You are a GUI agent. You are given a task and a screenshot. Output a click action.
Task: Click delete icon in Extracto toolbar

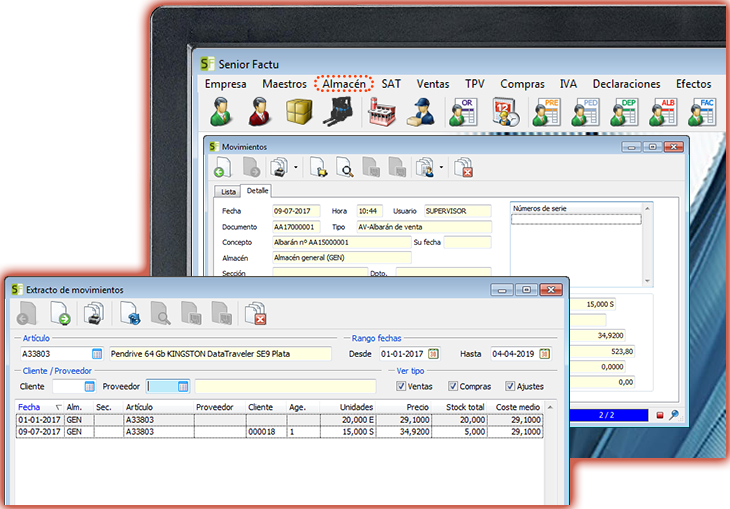click(x=256, y=313)
